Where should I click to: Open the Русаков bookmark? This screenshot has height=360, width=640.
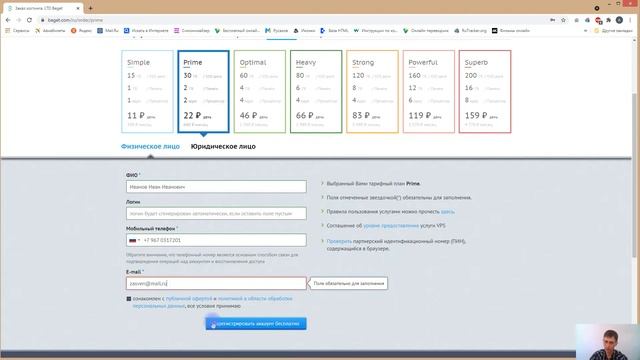[x=276, y=31]
